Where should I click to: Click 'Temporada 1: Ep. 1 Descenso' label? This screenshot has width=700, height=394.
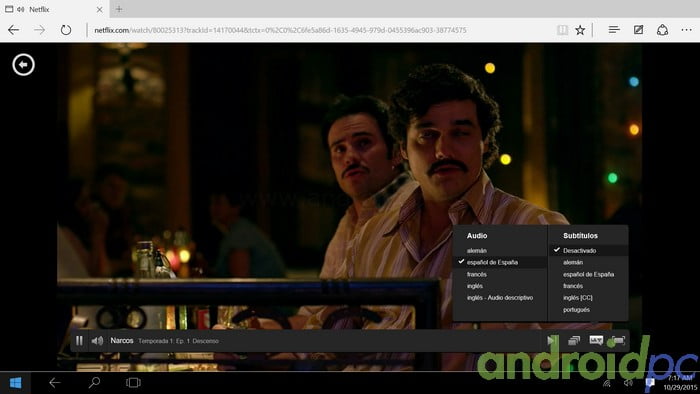pos(179,341)
